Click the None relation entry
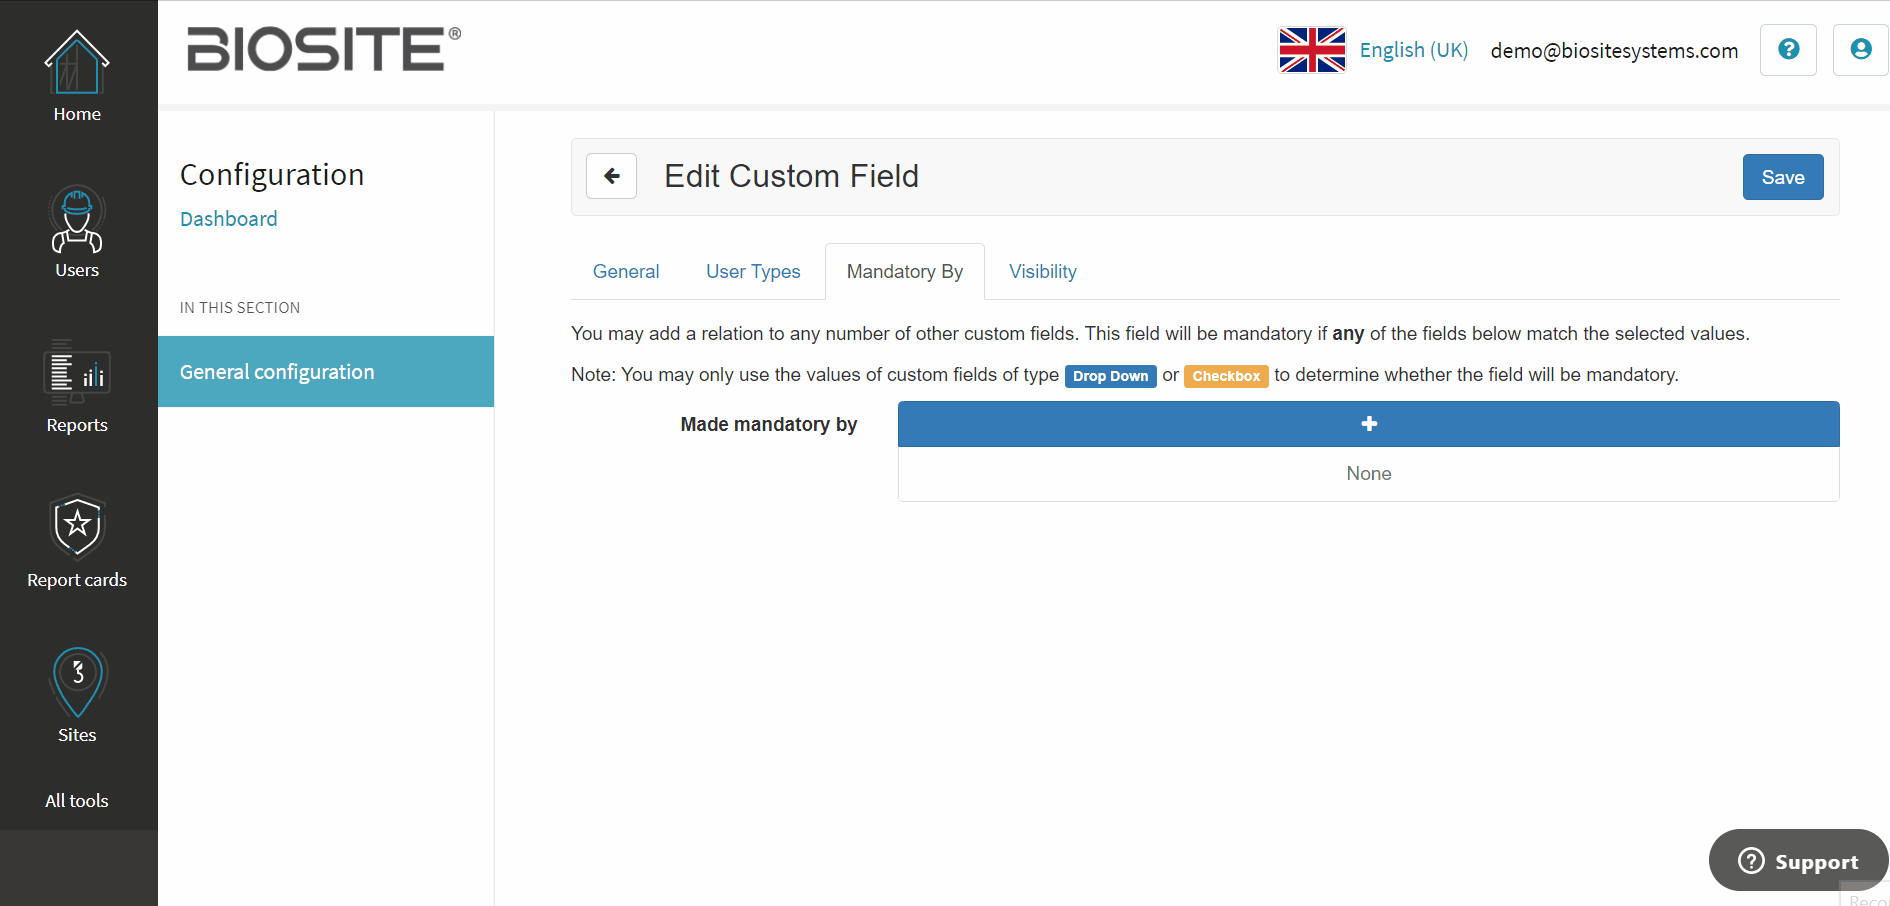Screen dimensions: 1890x906 pyautogui.click(x=1369, y=474)
